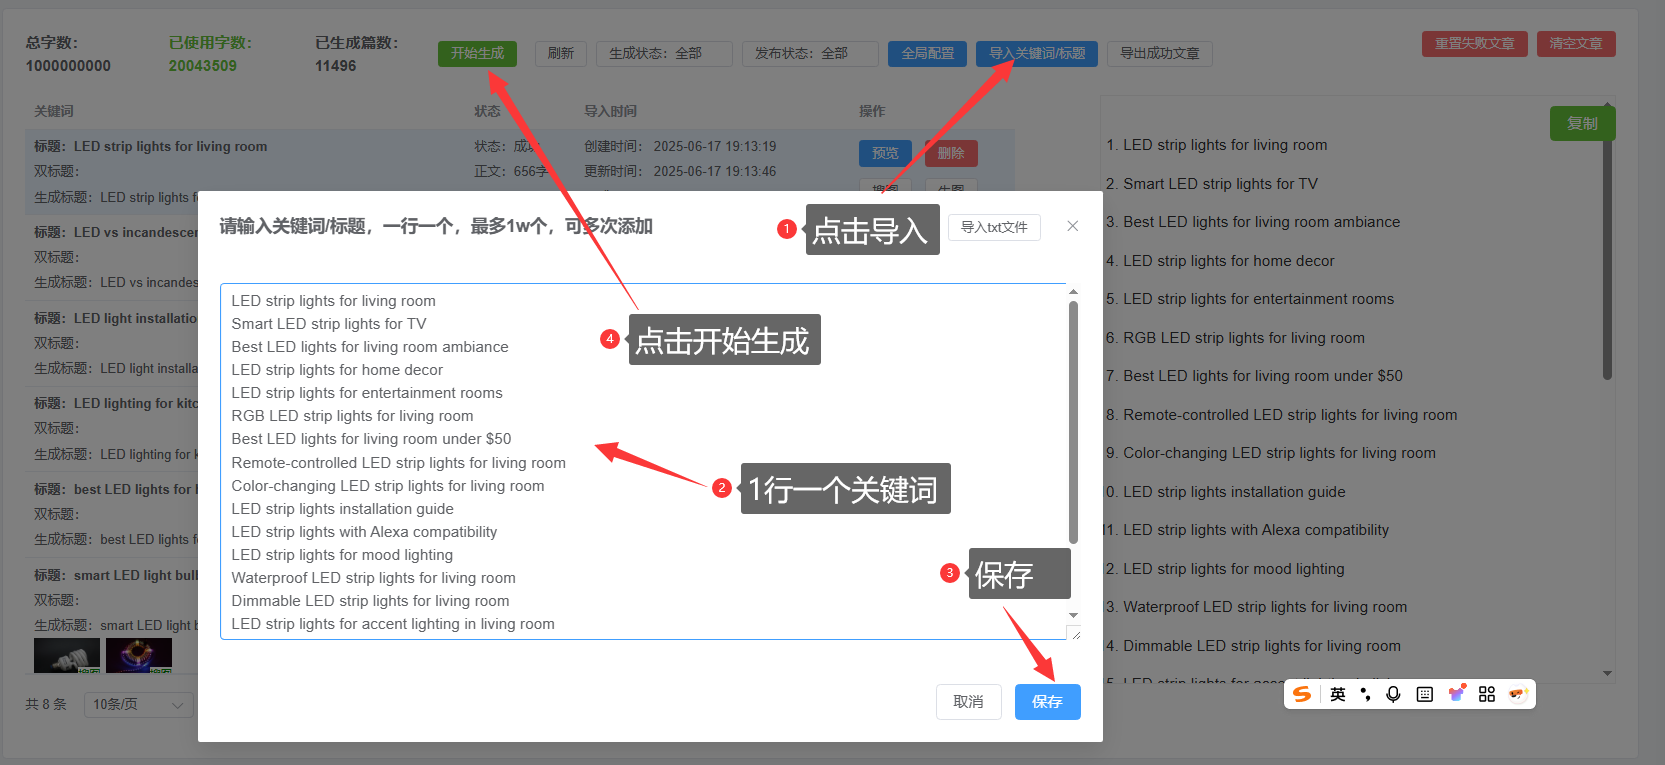Click '1. LED strip lights for living room' in right list
The image size is (1665, 765).
pyautogui.click(x=1217, y=145)
